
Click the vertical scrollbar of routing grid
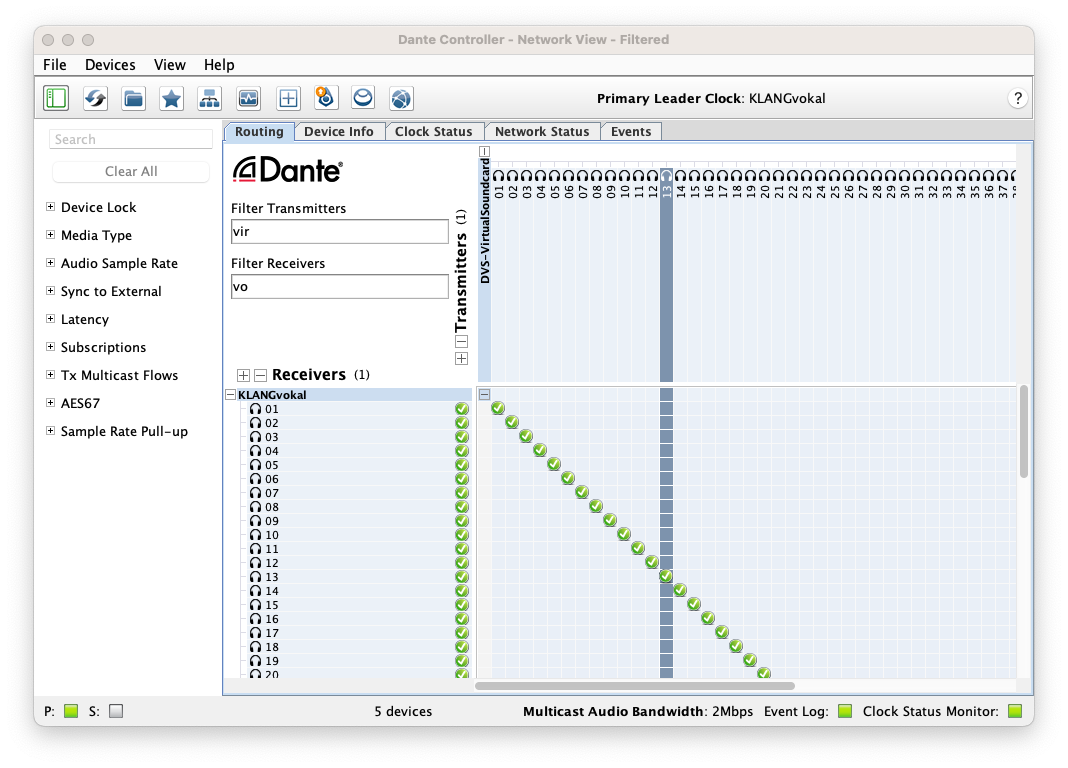pos(1024,432)
